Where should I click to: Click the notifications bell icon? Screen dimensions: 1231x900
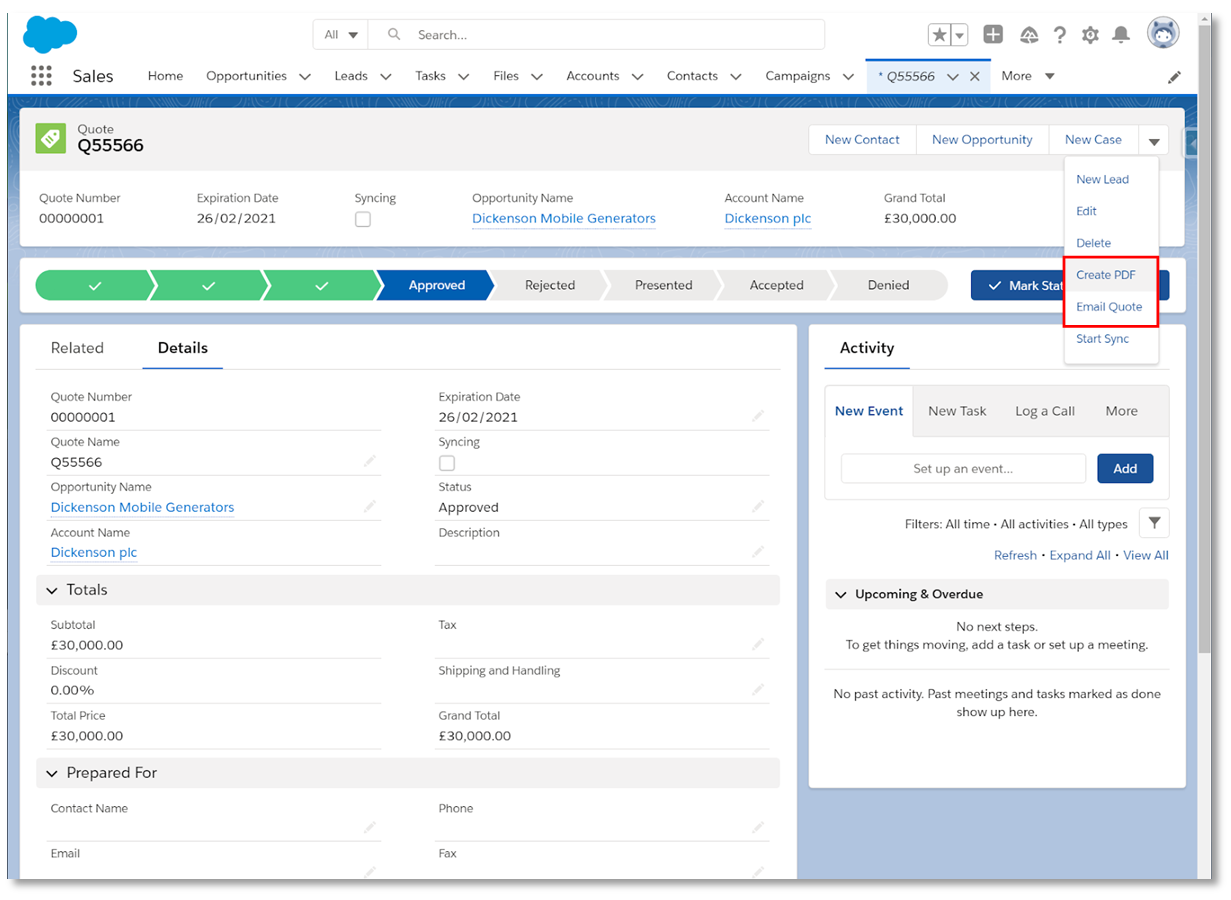[1121, 35]
